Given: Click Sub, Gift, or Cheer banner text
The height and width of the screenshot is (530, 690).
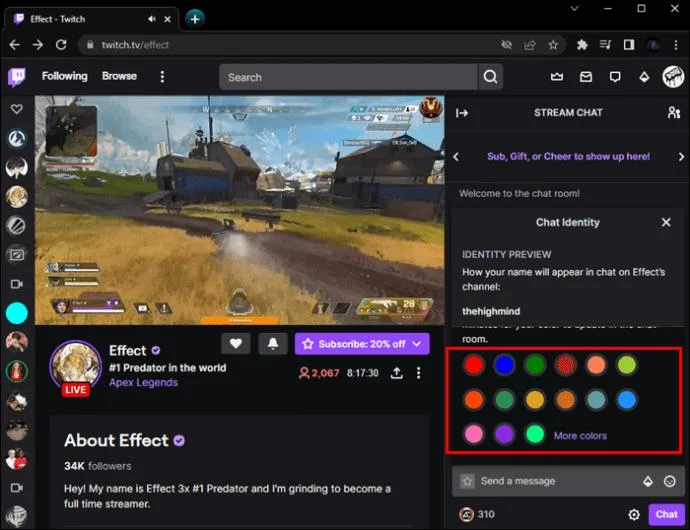Looking at the screenshot, I should tap(568, 157).
